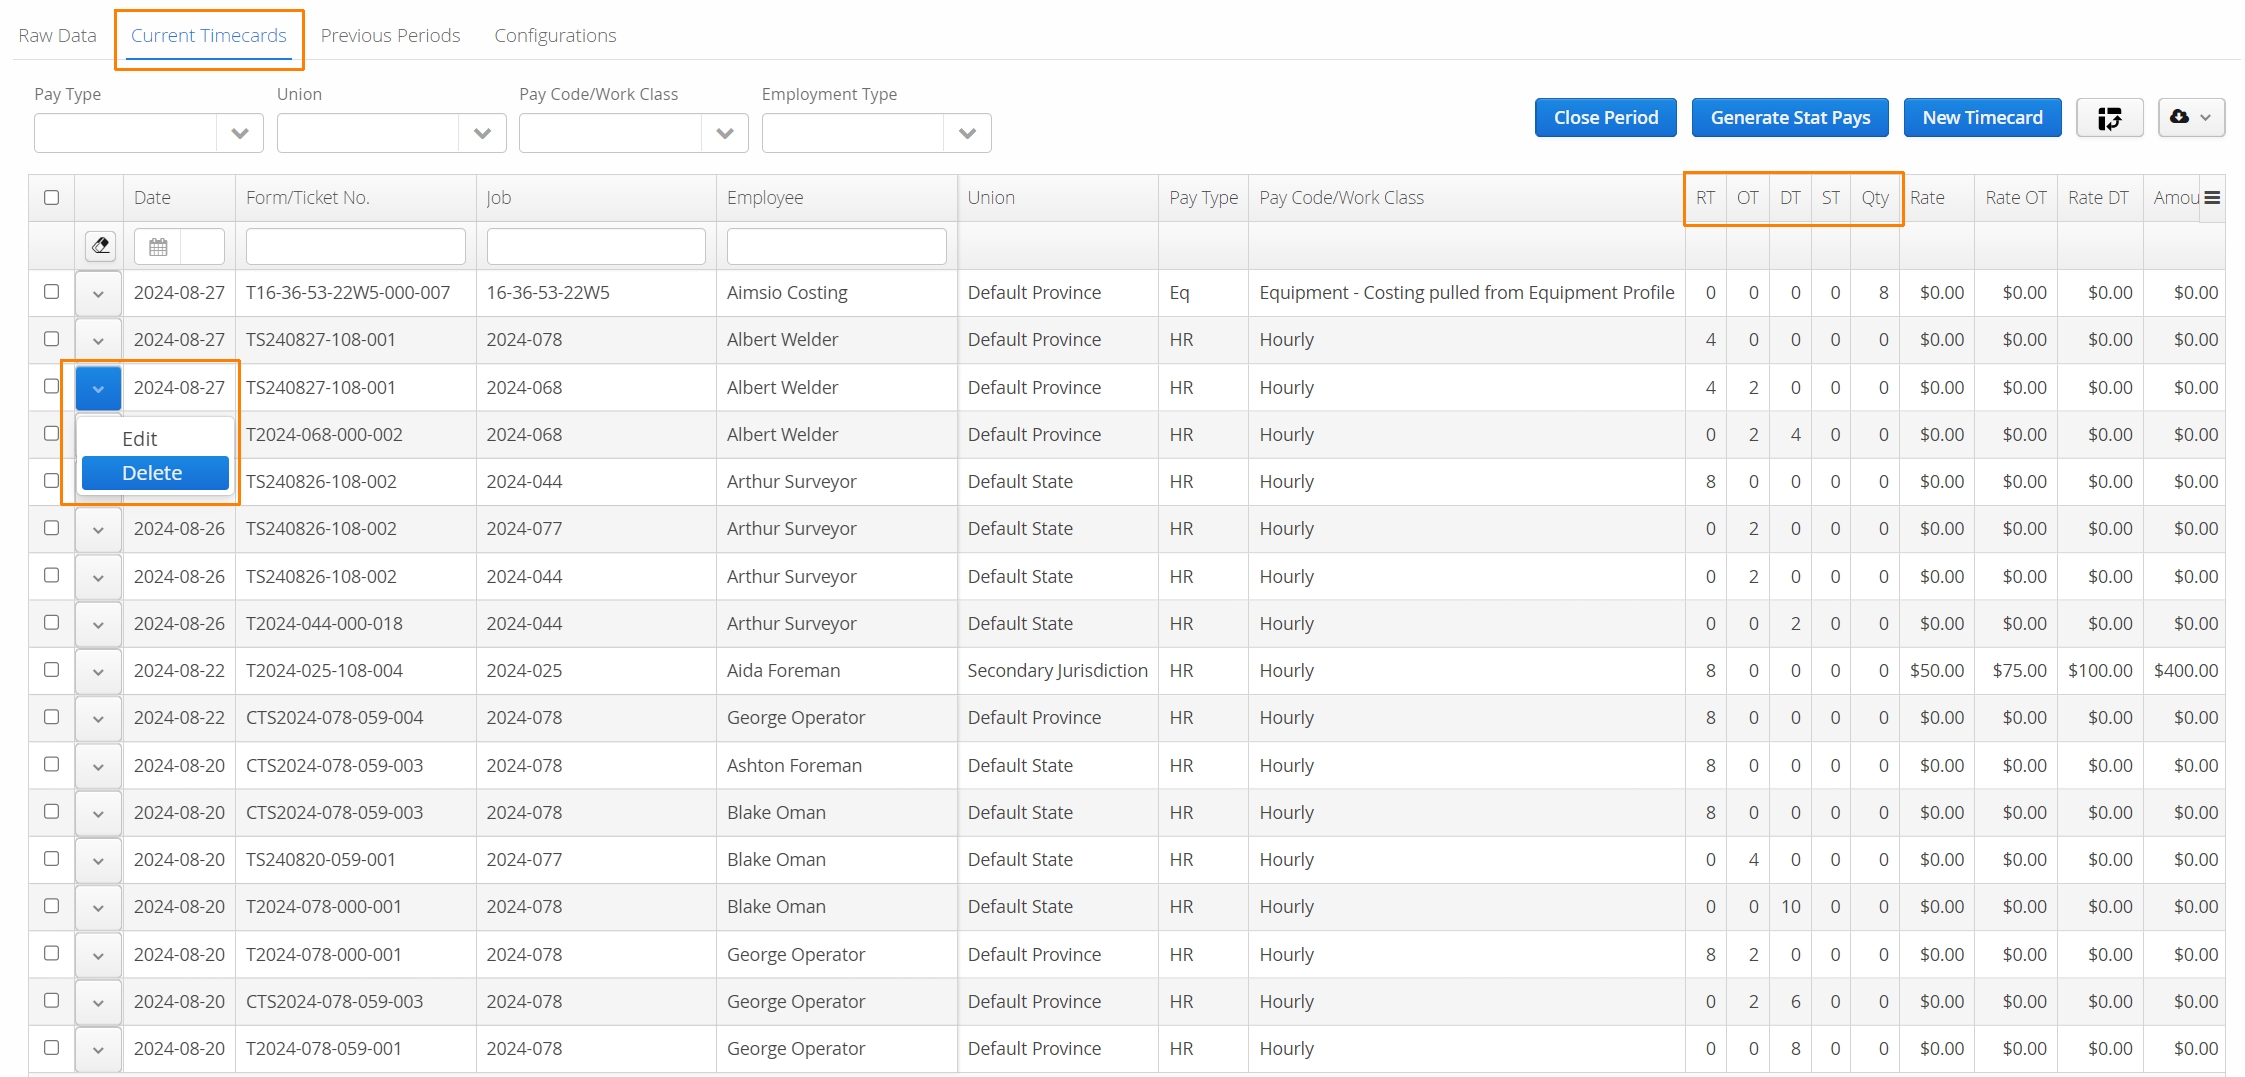Screen dimensions: 2245x1077
Task: Click the Job filter input field
Action: pyautogui.click(x=596, y=247)
